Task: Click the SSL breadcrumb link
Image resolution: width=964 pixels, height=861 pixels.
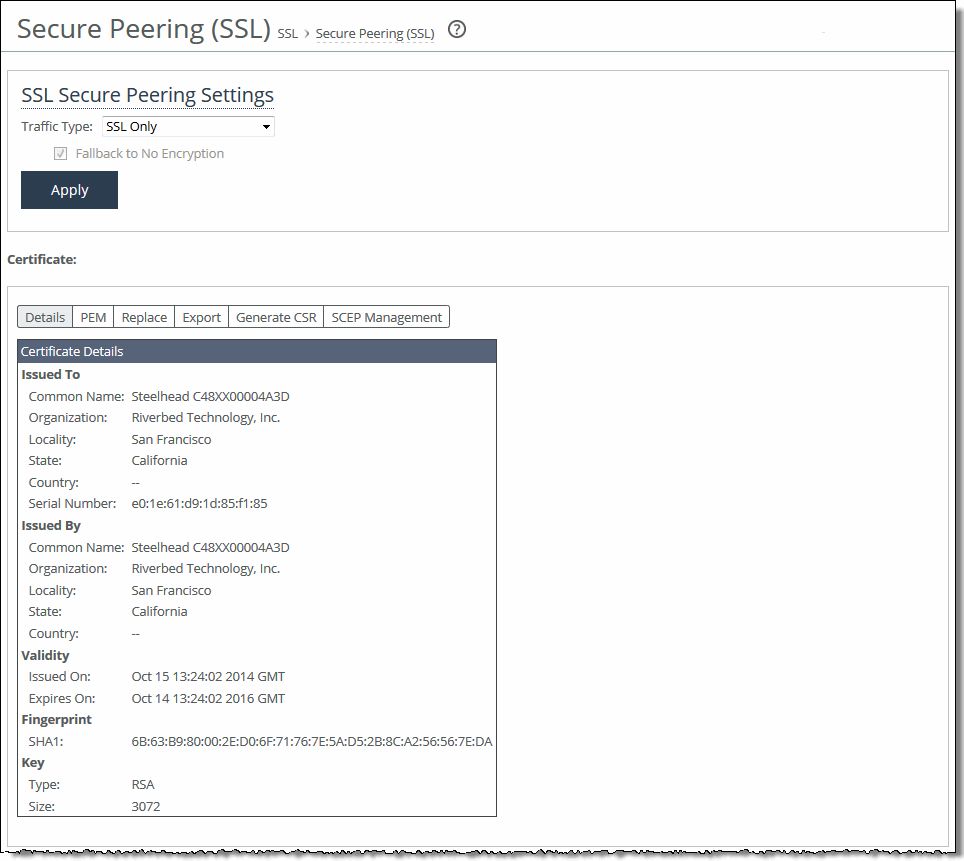Action: (287, 34)
